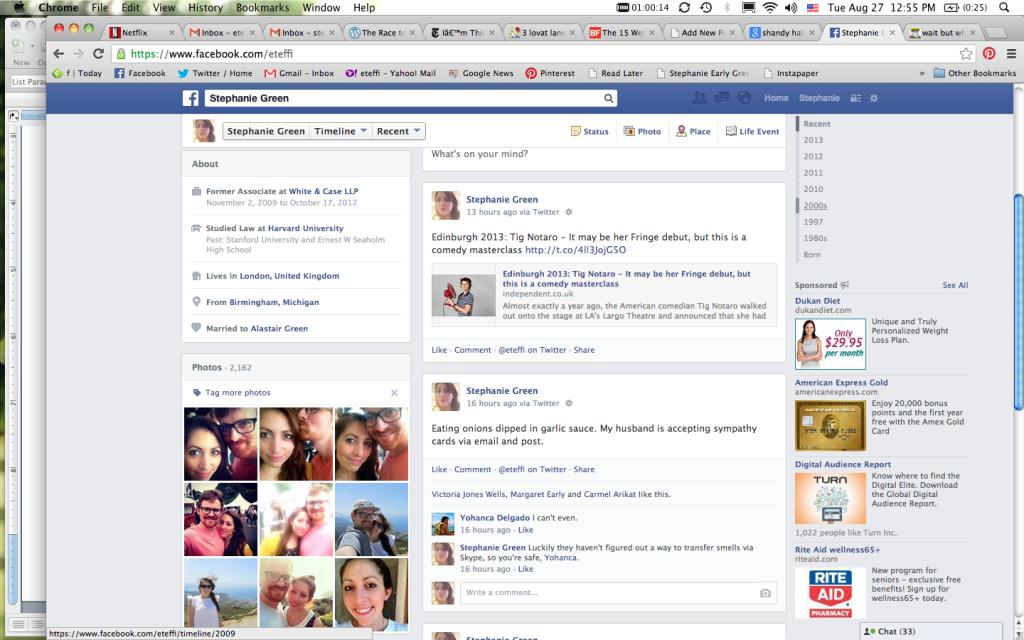Open the American Express Gold card image

click(830, 426)
